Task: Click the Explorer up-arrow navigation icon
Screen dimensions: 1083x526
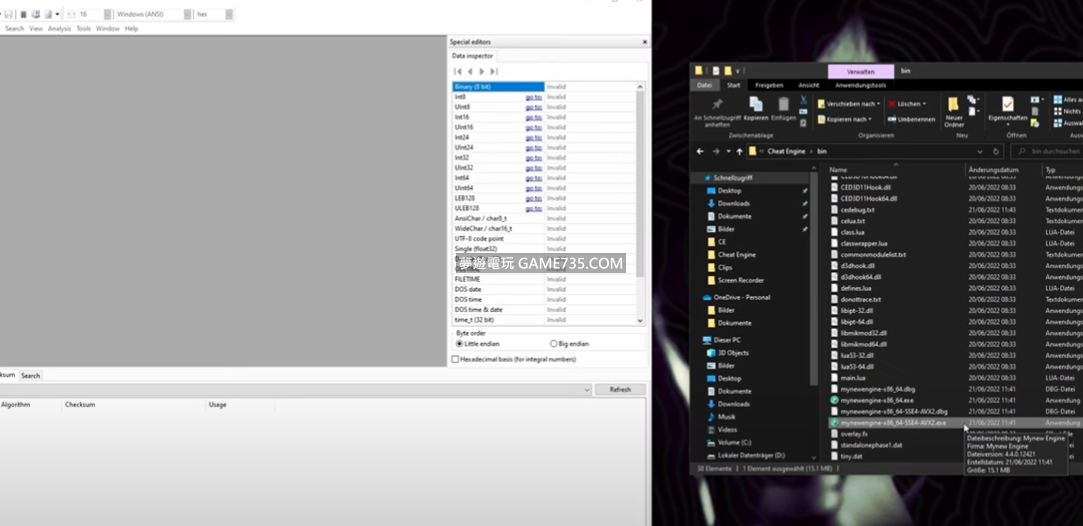Action: (739, 151)
